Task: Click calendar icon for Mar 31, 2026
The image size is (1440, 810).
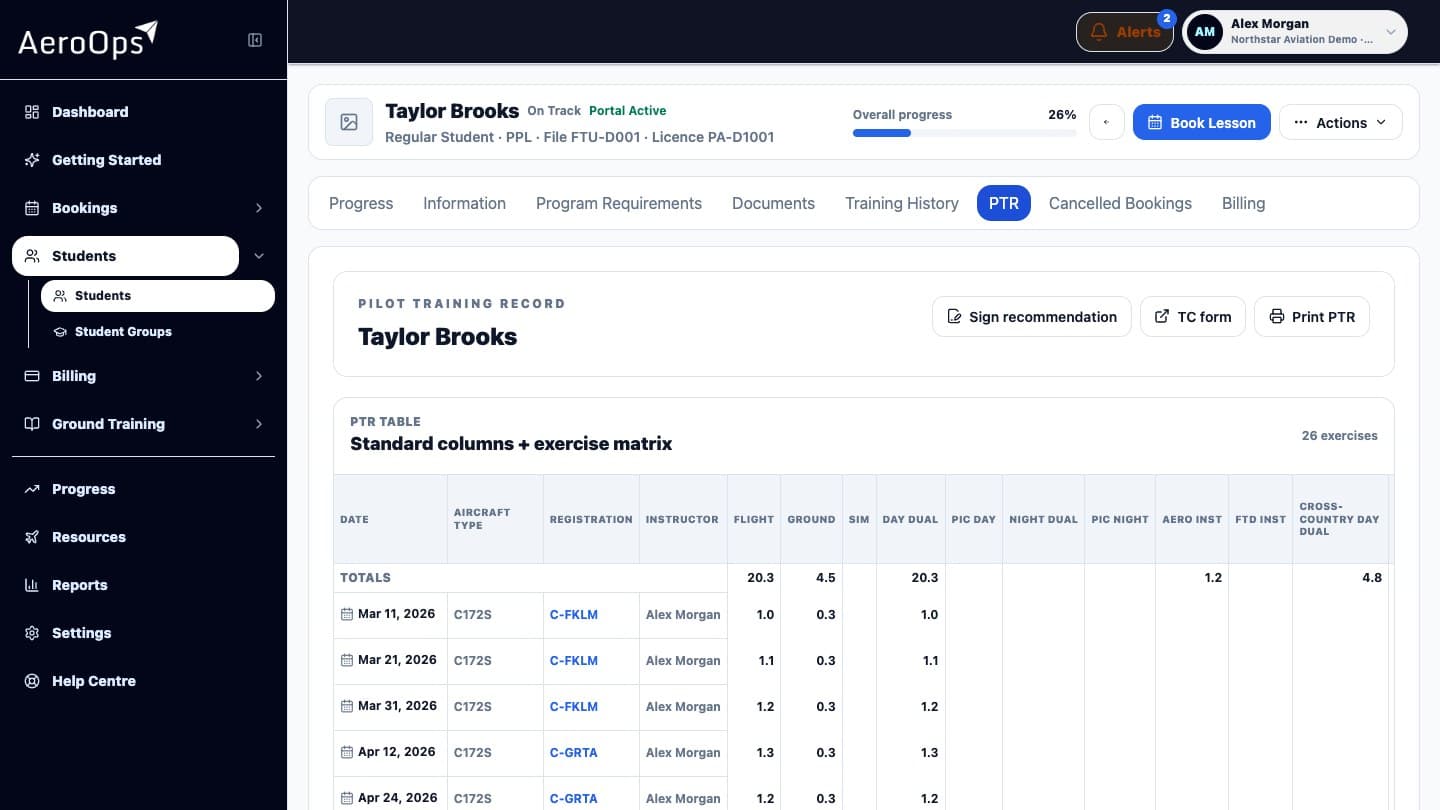Action: [347, 706]
